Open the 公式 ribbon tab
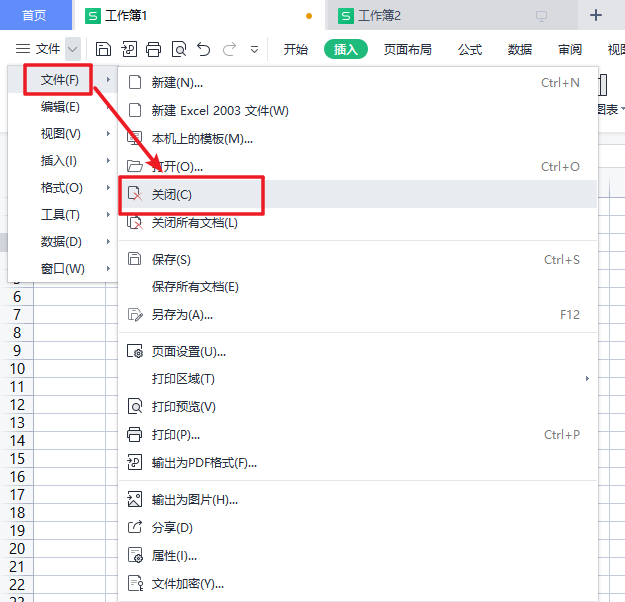The width and height of the screenshot is (625, 602). [x=470, y=49]
